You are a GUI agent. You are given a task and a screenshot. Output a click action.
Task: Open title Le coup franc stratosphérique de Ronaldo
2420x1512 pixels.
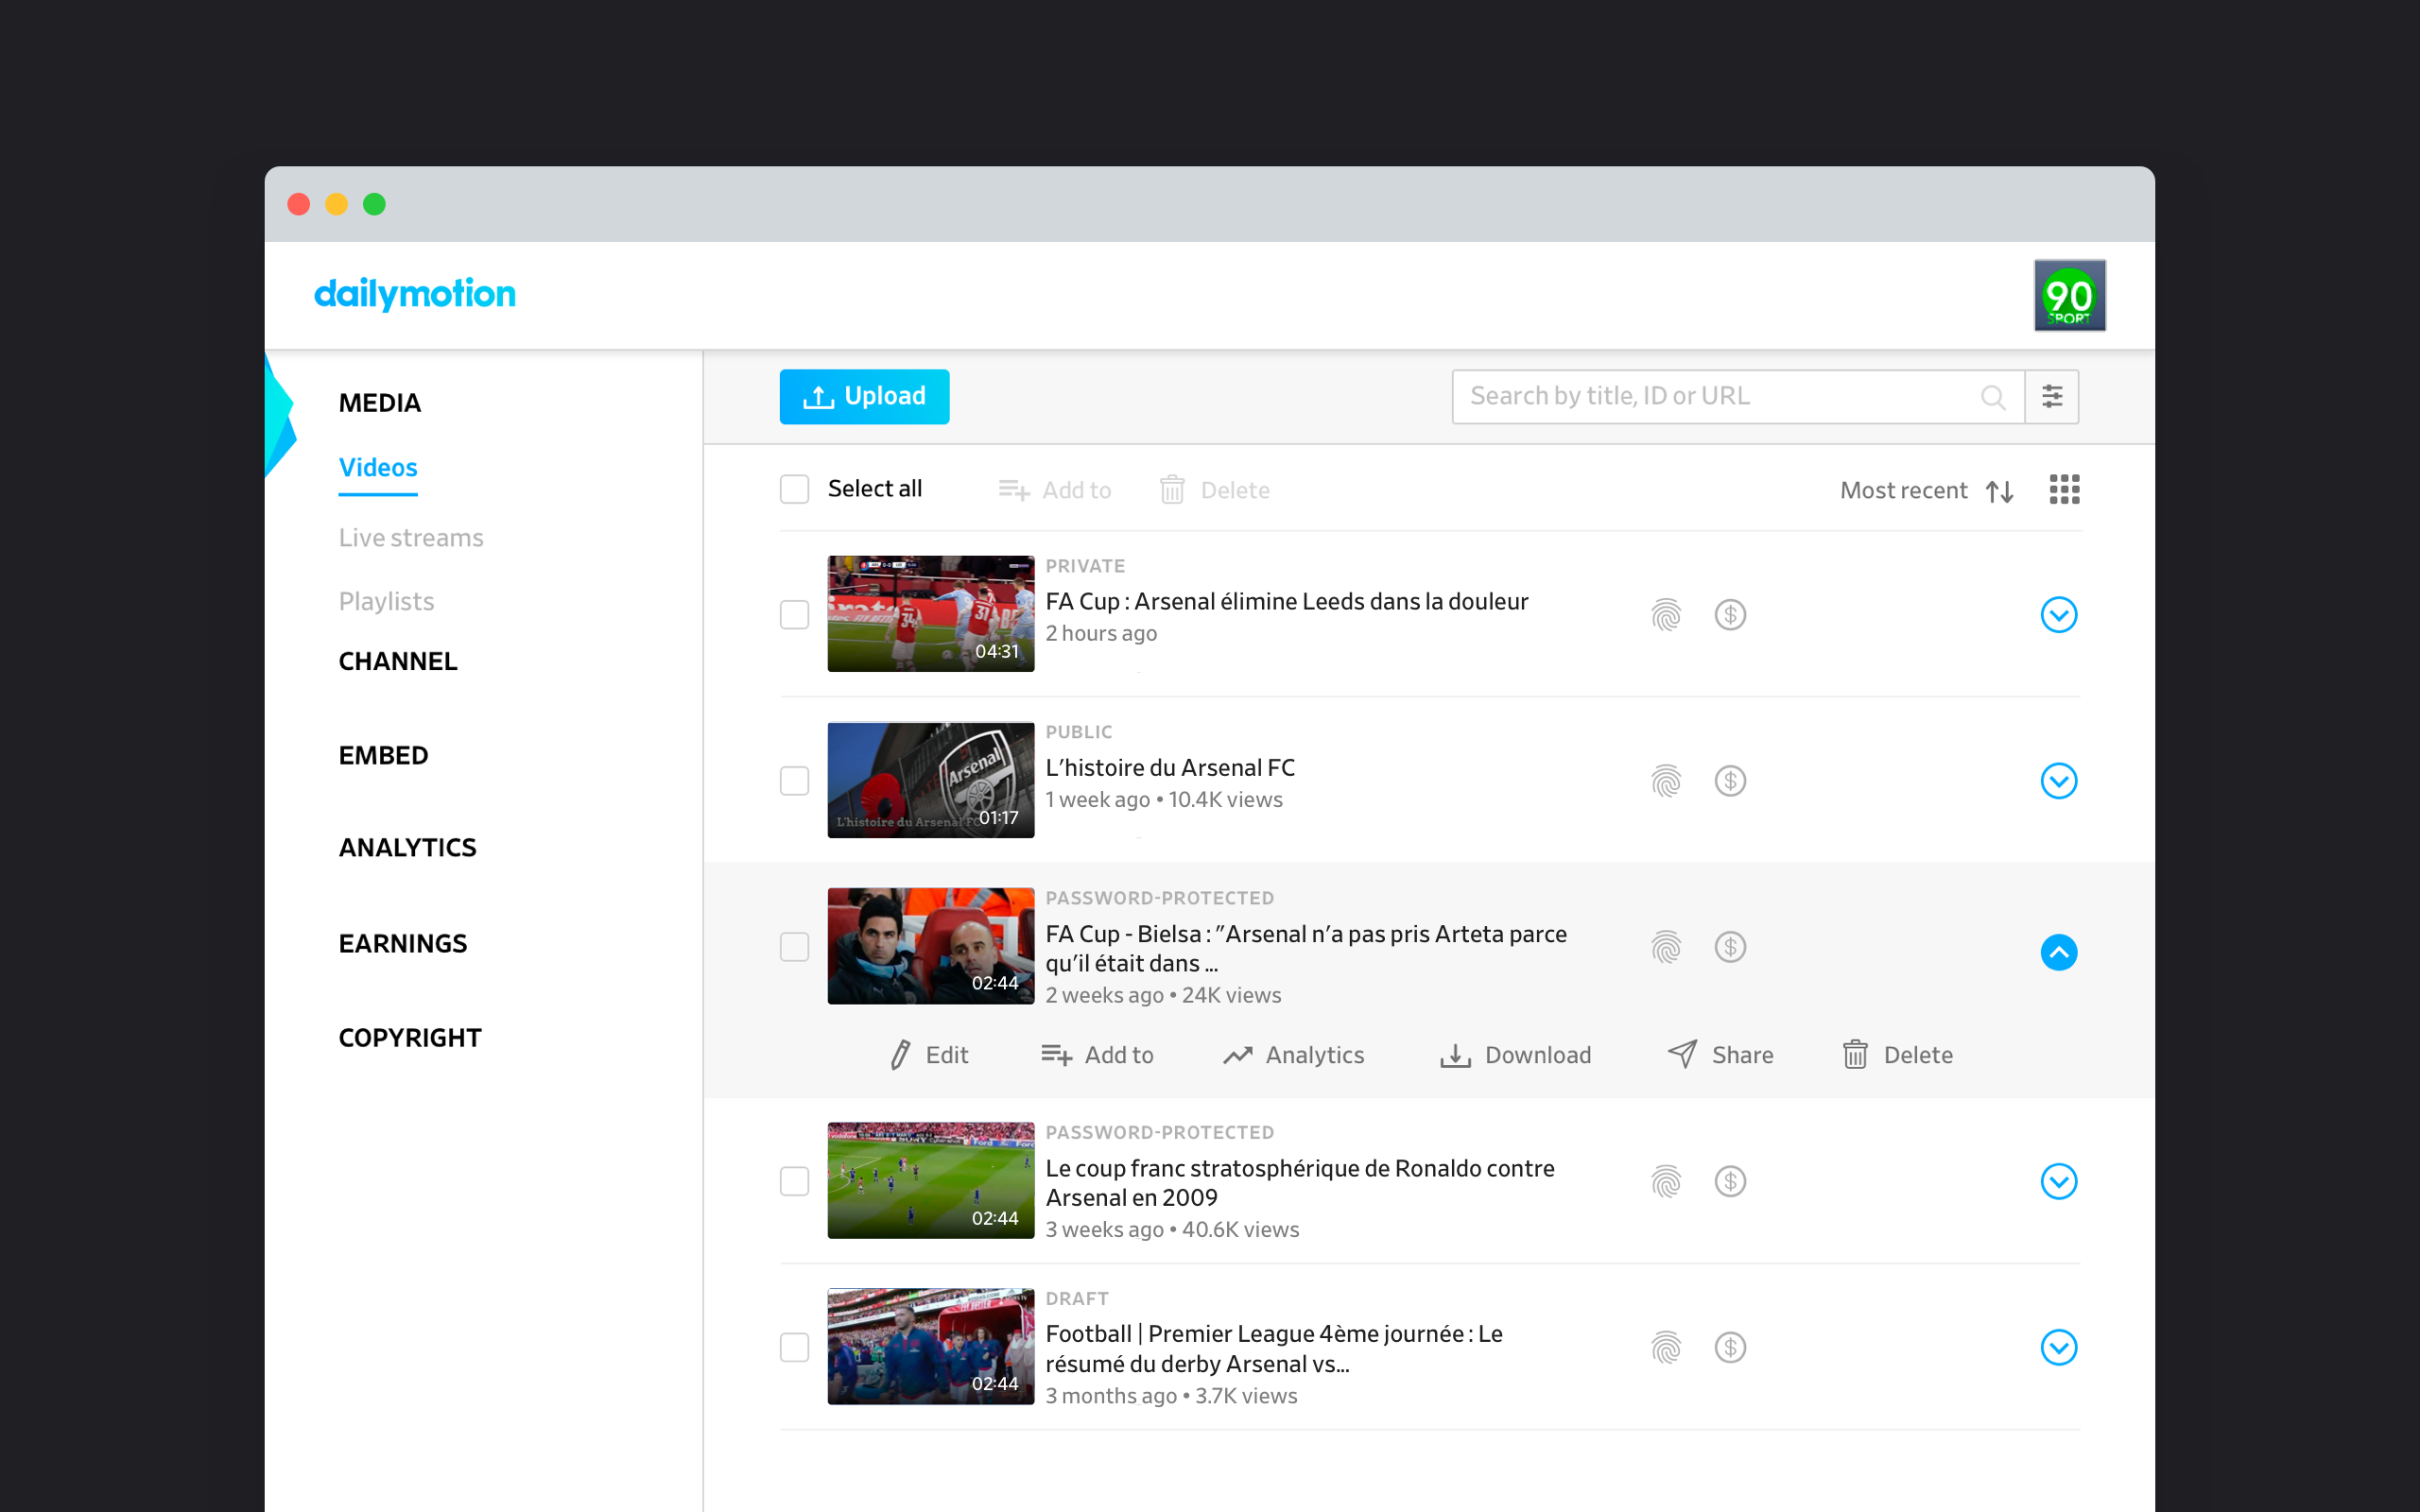pos(1299,1182)
